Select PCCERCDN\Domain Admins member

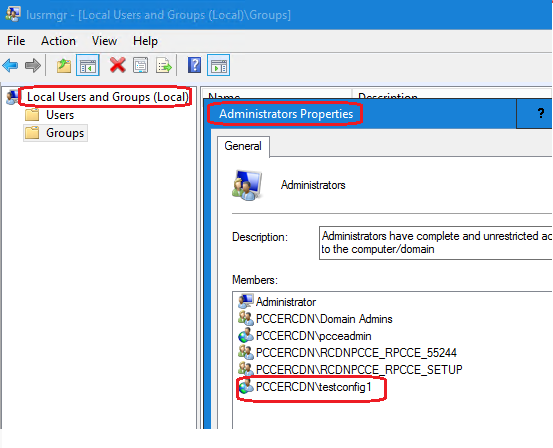[324, 319]
